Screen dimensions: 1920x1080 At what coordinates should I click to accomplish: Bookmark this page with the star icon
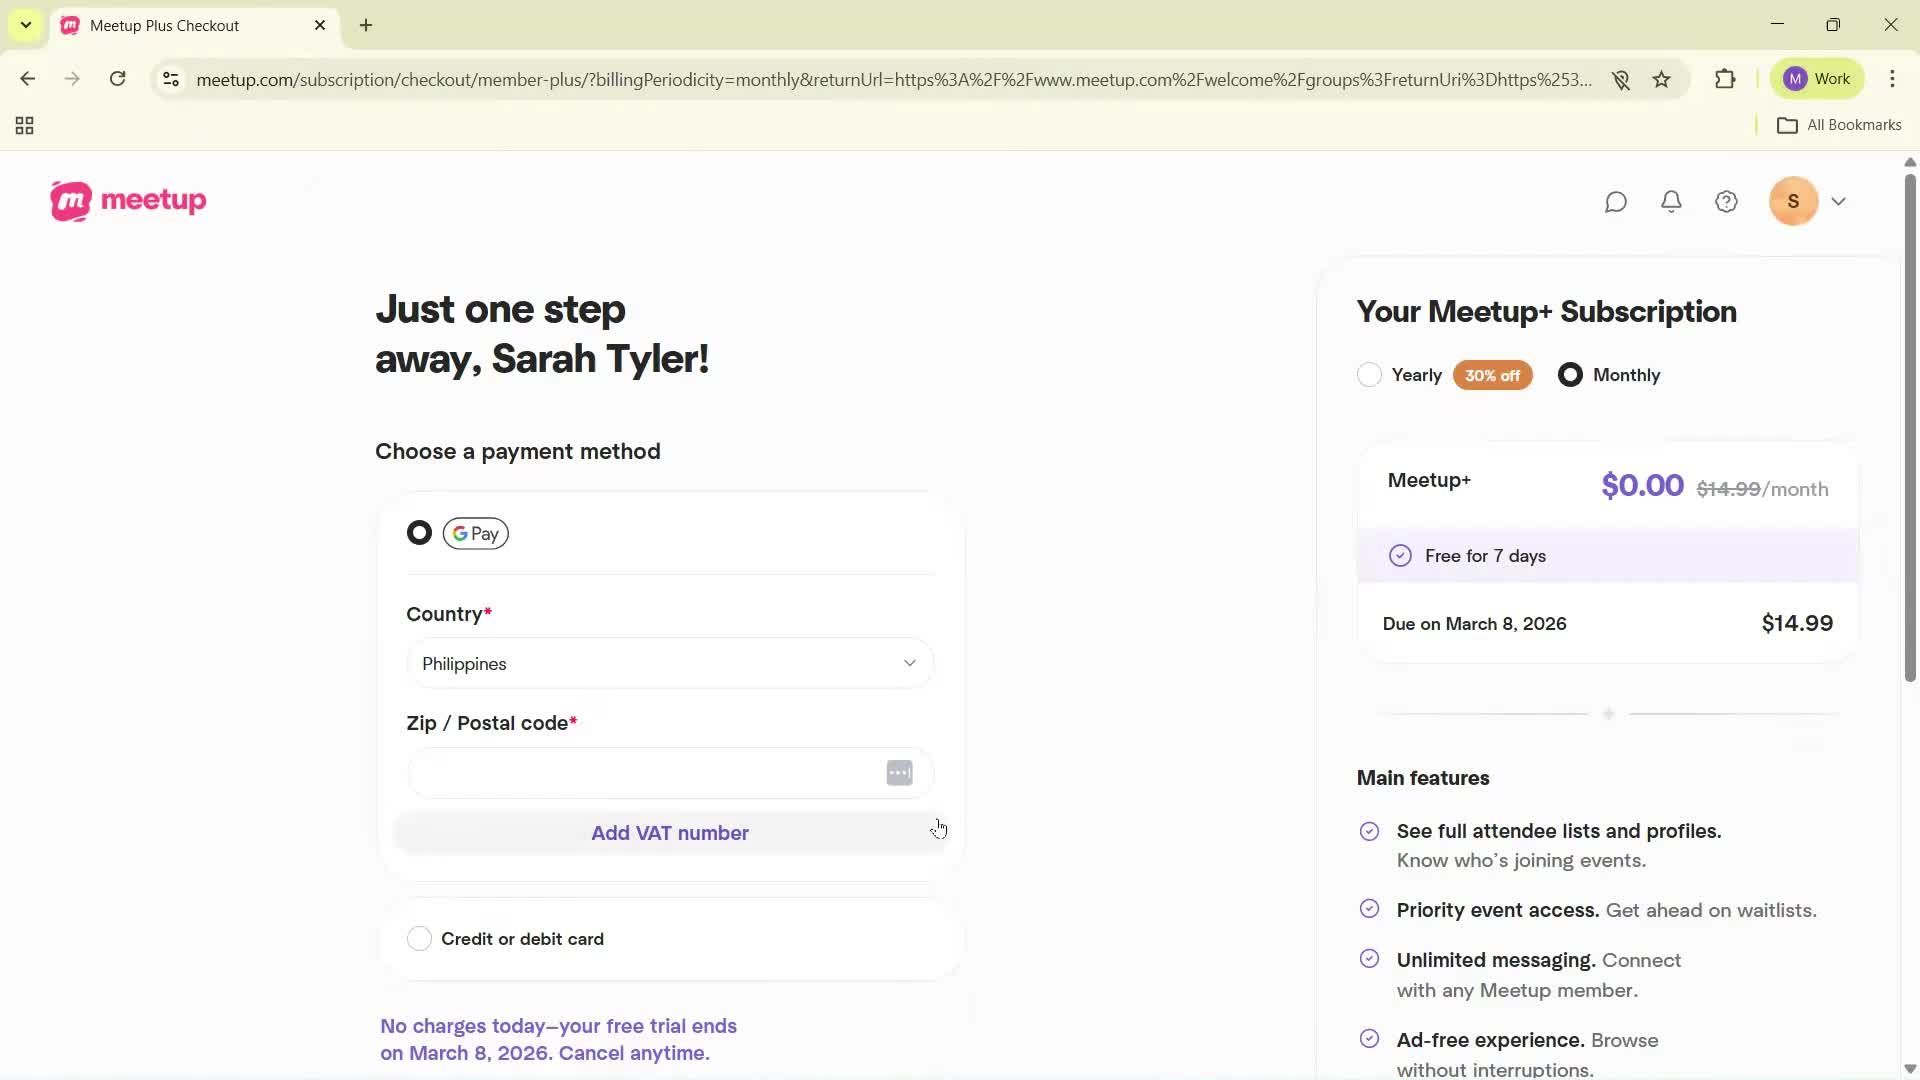1662,79
